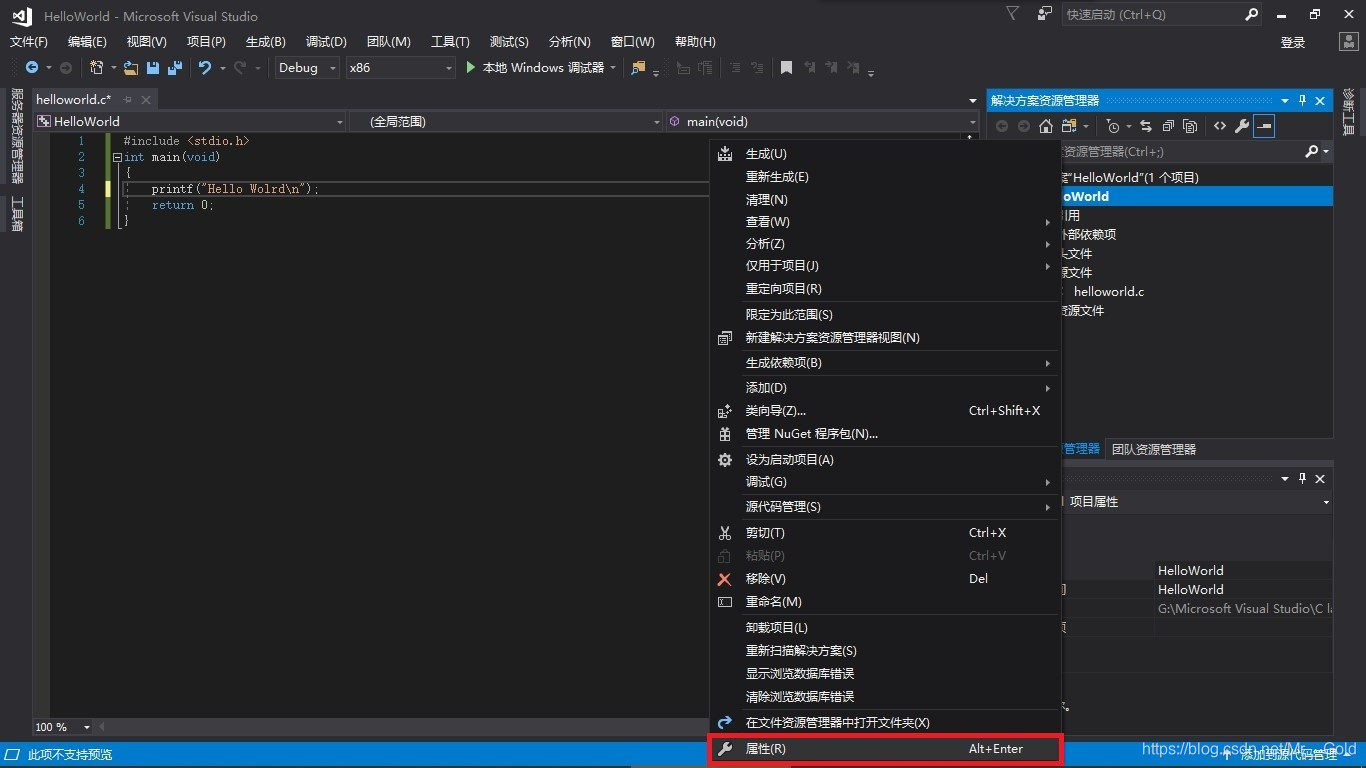Image resolution: width=1366 pixels, height=768 pixels.
Task: Click the Sync with Active Document icon
Action: (1146, 126)
